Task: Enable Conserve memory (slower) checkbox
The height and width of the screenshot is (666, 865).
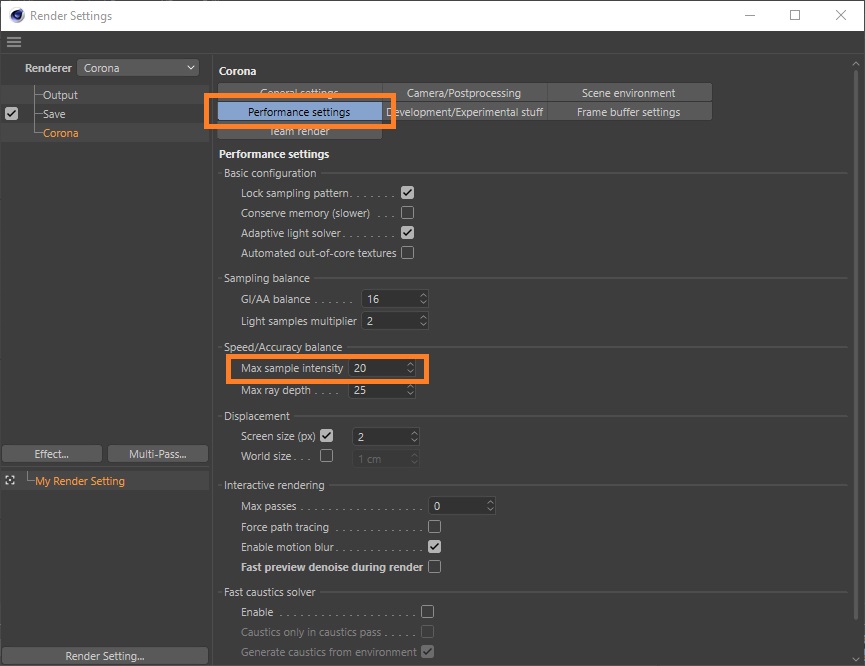Action: [x=407, y=213]
